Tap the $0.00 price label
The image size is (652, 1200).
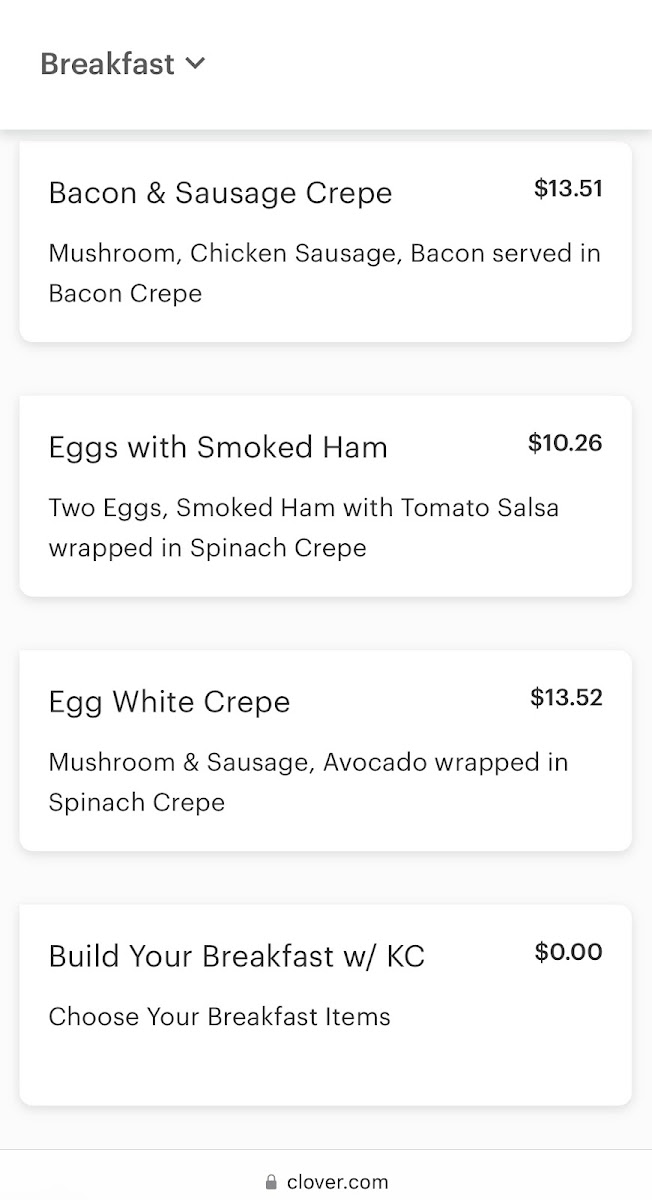point(568,952)
